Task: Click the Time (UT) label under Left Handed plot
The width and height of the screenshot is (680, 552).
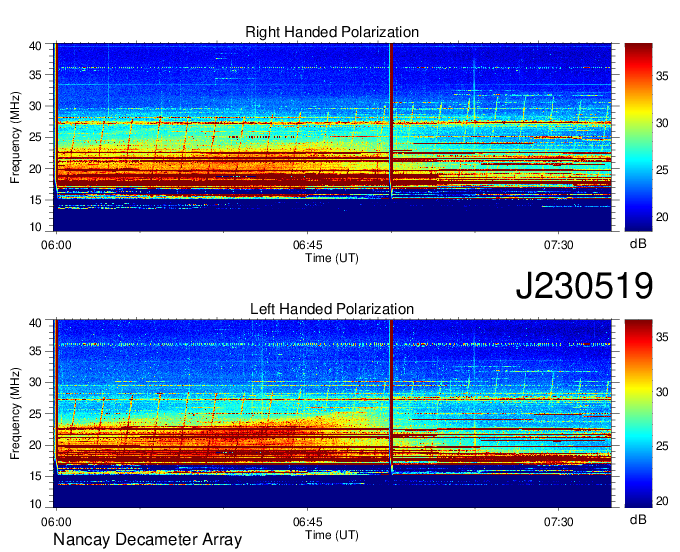Action: [x=332, y=535]
